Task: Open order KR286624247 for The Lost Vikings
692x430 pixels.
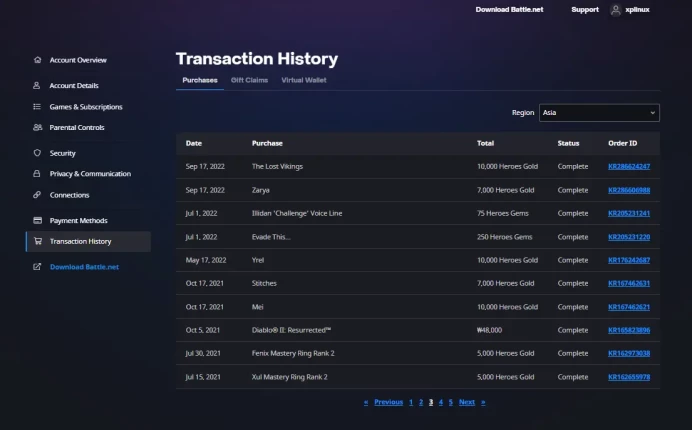Action: (x=629, y=166)
